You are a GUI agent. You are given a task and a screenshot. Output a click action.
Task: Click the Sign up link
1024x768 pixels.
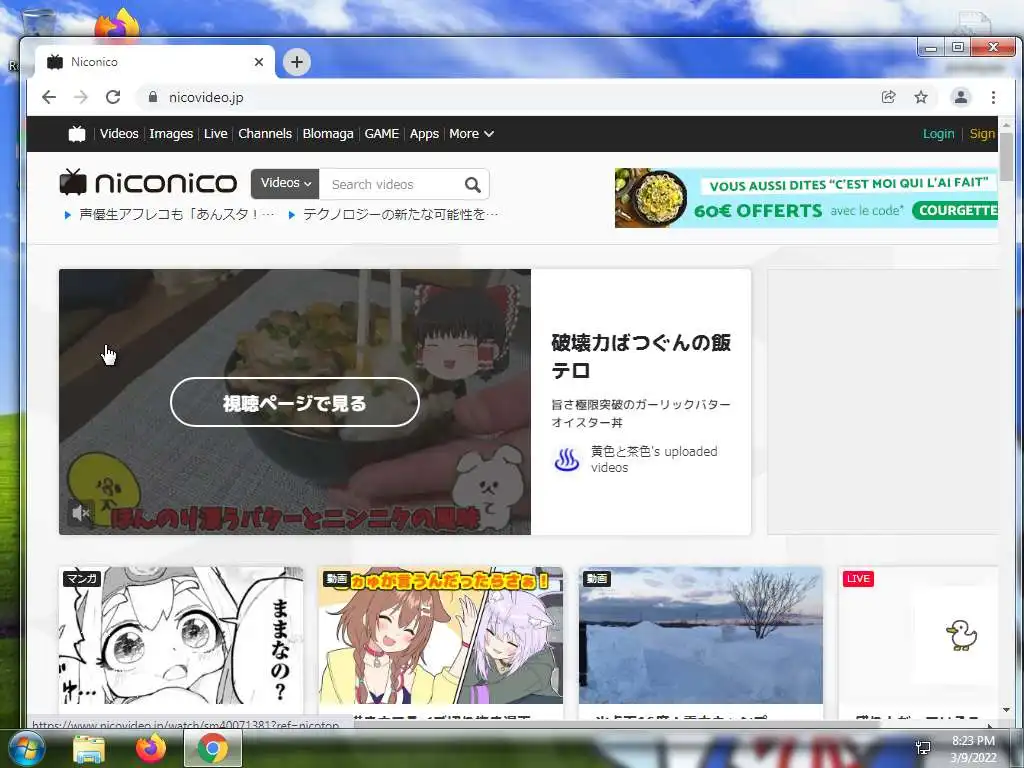(983, 134)
